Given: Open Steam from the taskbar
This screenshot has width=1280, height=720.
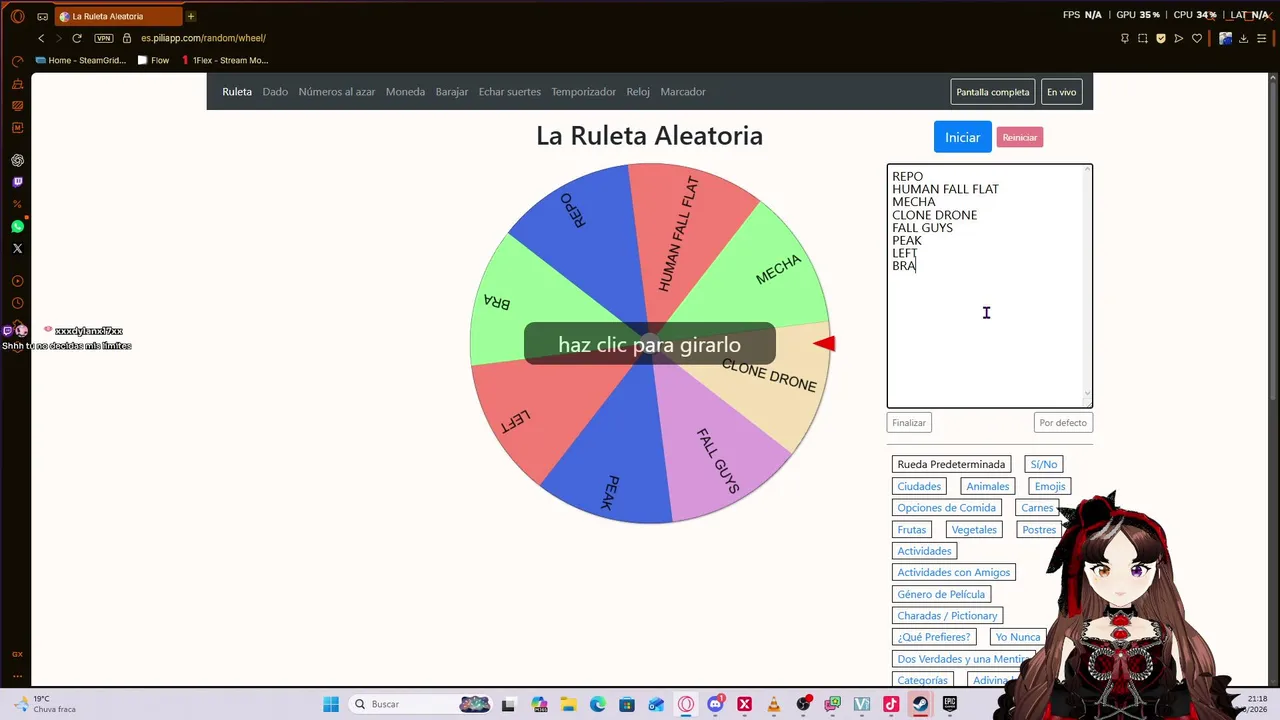Looking at the screenshot, I should 920,704.
